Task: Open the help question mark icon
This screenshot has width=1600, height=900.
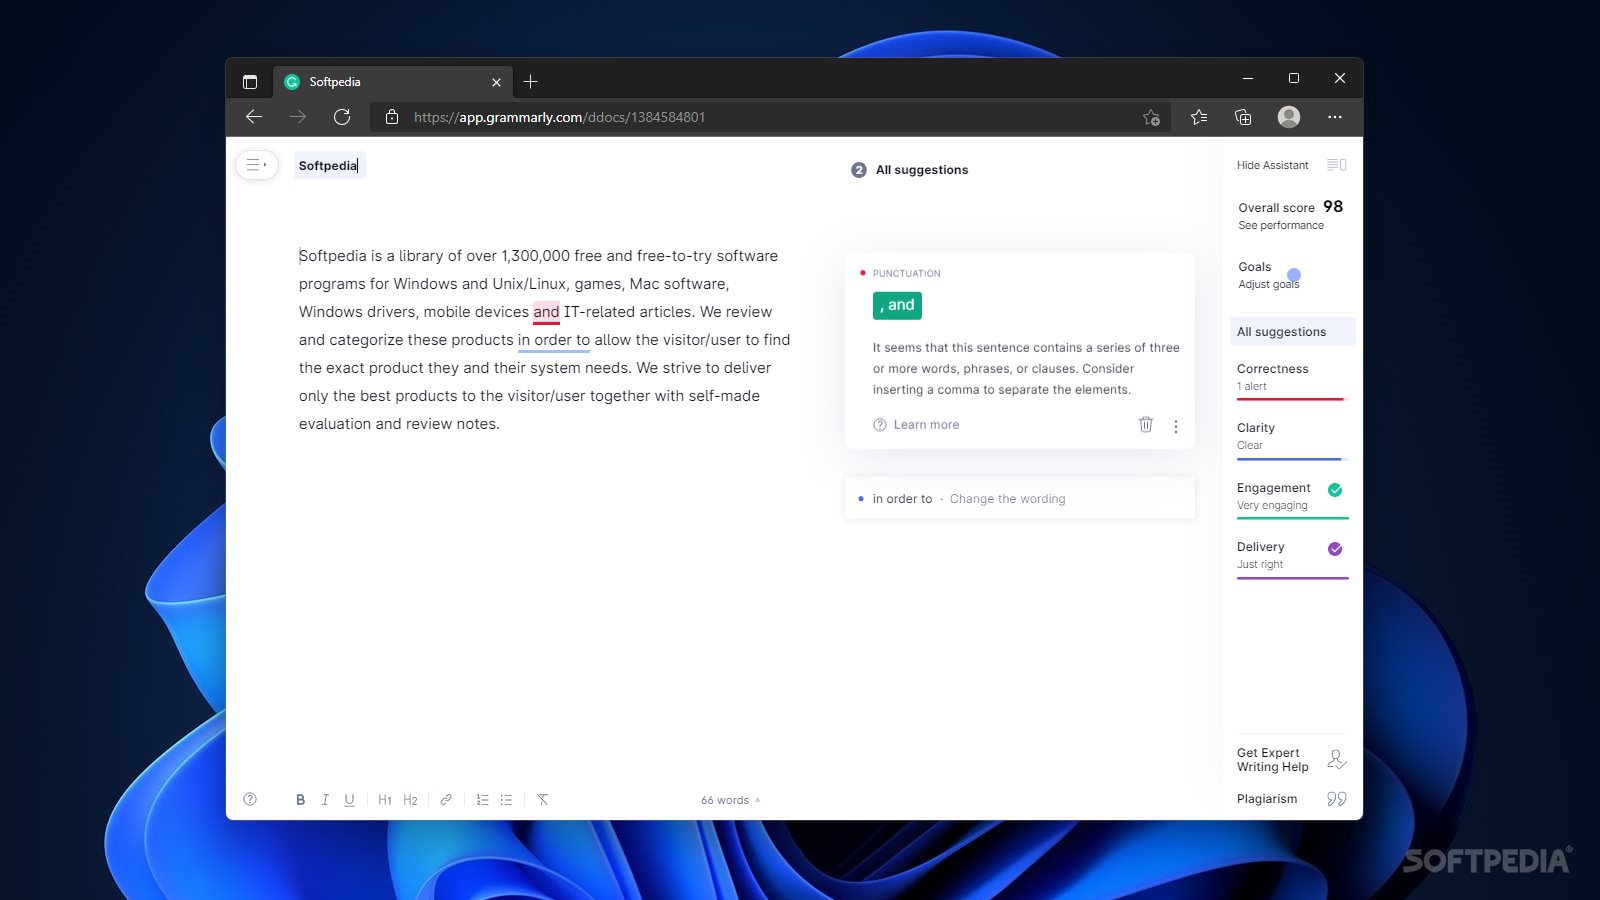Action: pyautogui.click(x=250, y=799)
